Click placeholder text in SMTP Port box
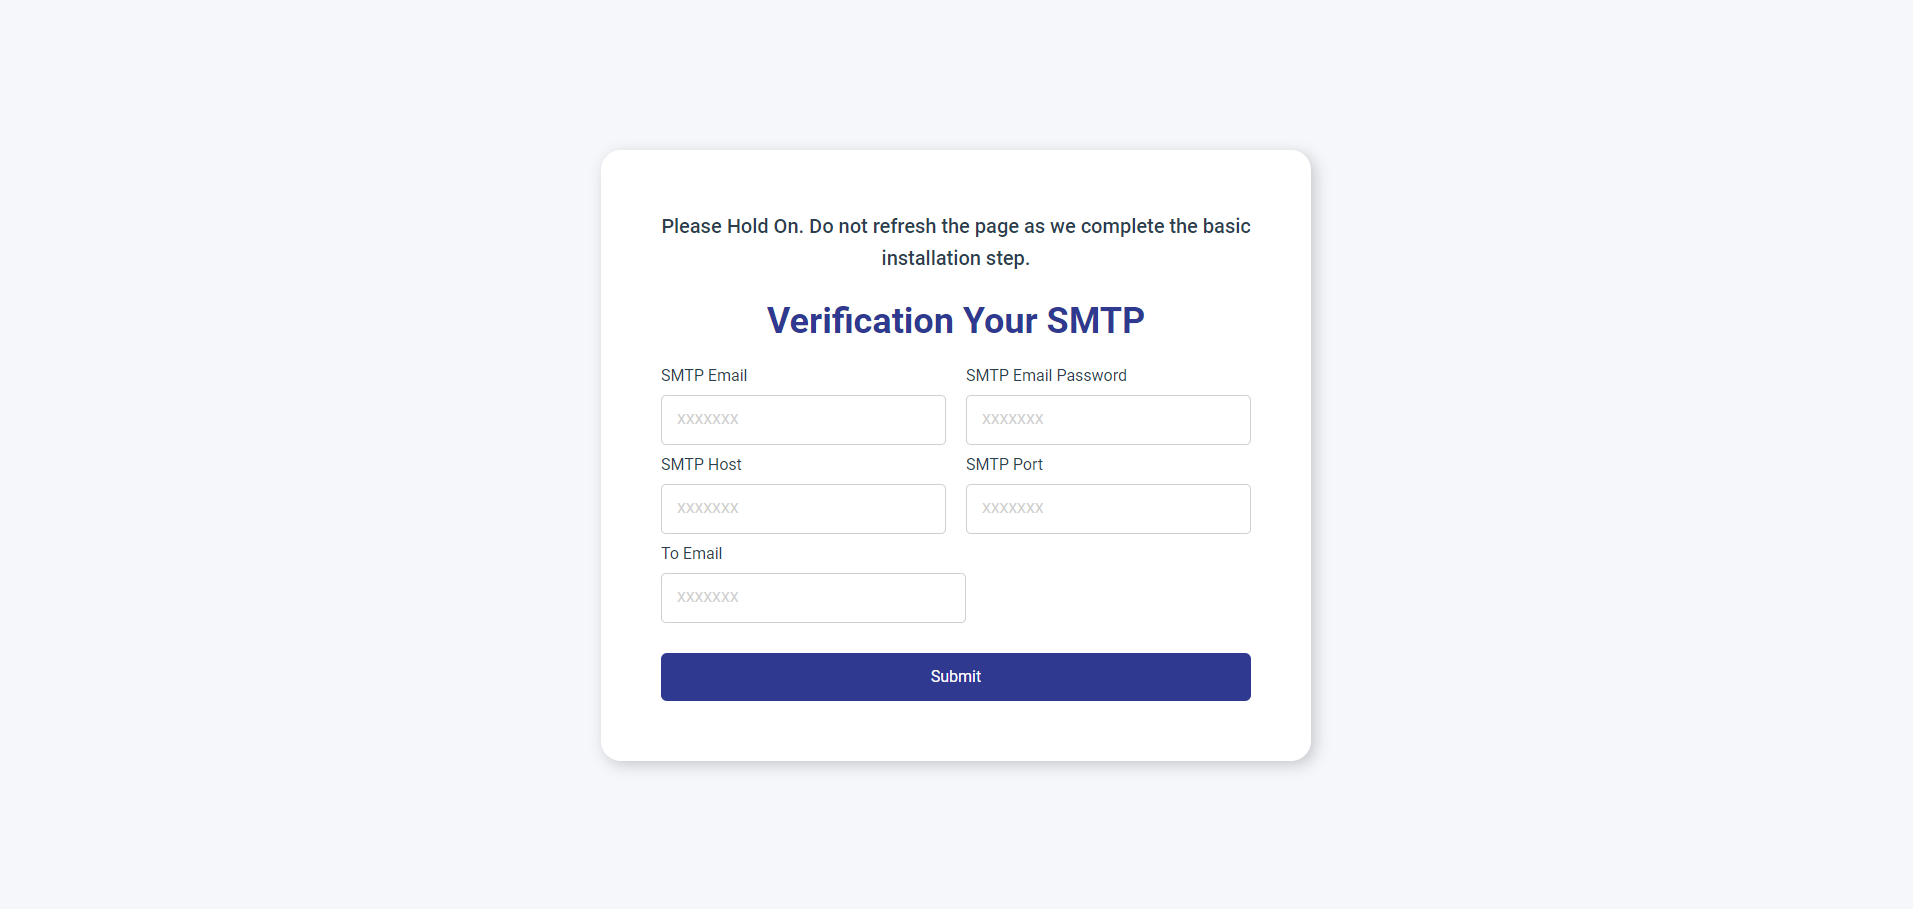Image resolution: width=1913 pixels, height=909 pixels. click(1013, 509)
